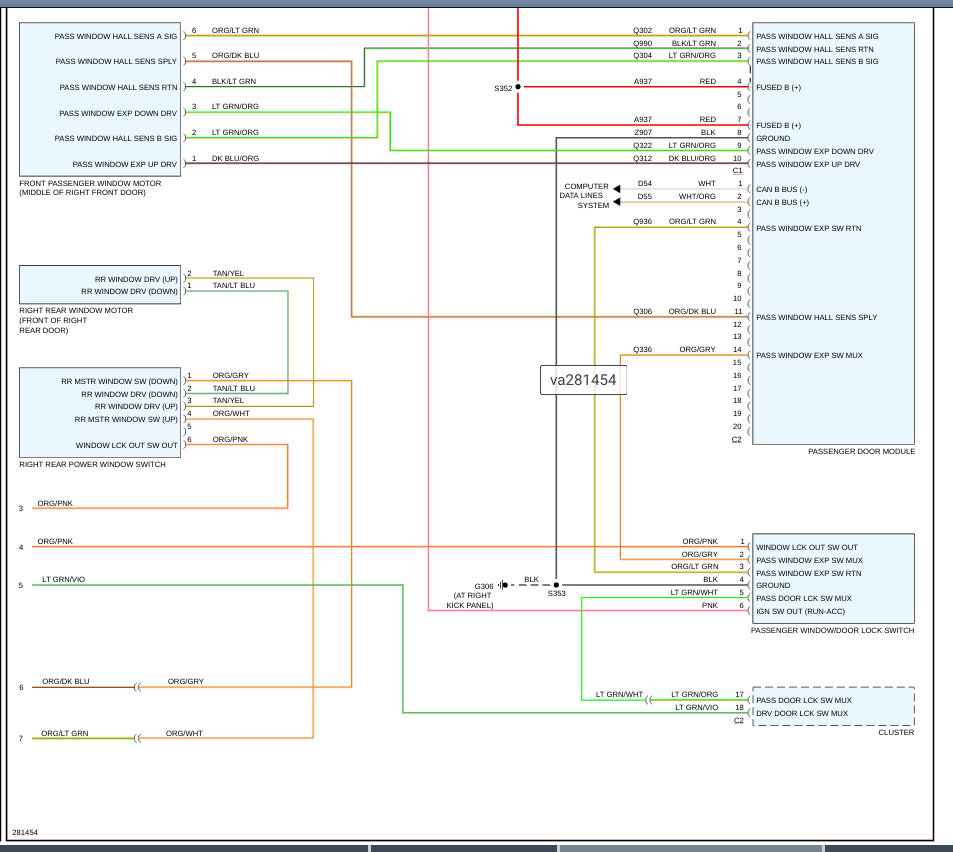Screen dimensions: 953x852
Task: Select PASS DOOR LCK SW MUX in the CLUSTER box
Action: coord(803,701)
